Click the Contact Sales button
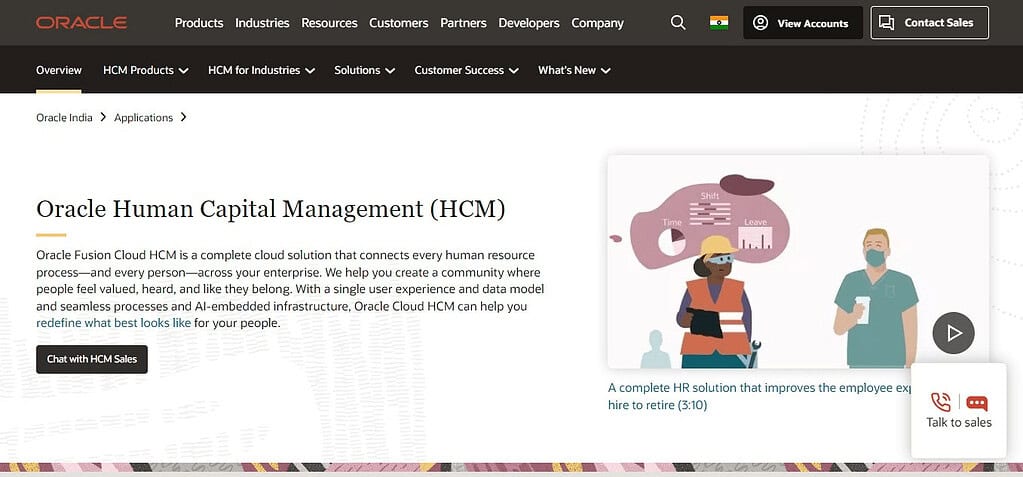Viewport: 1023px width, 477px height. point(929,23)
